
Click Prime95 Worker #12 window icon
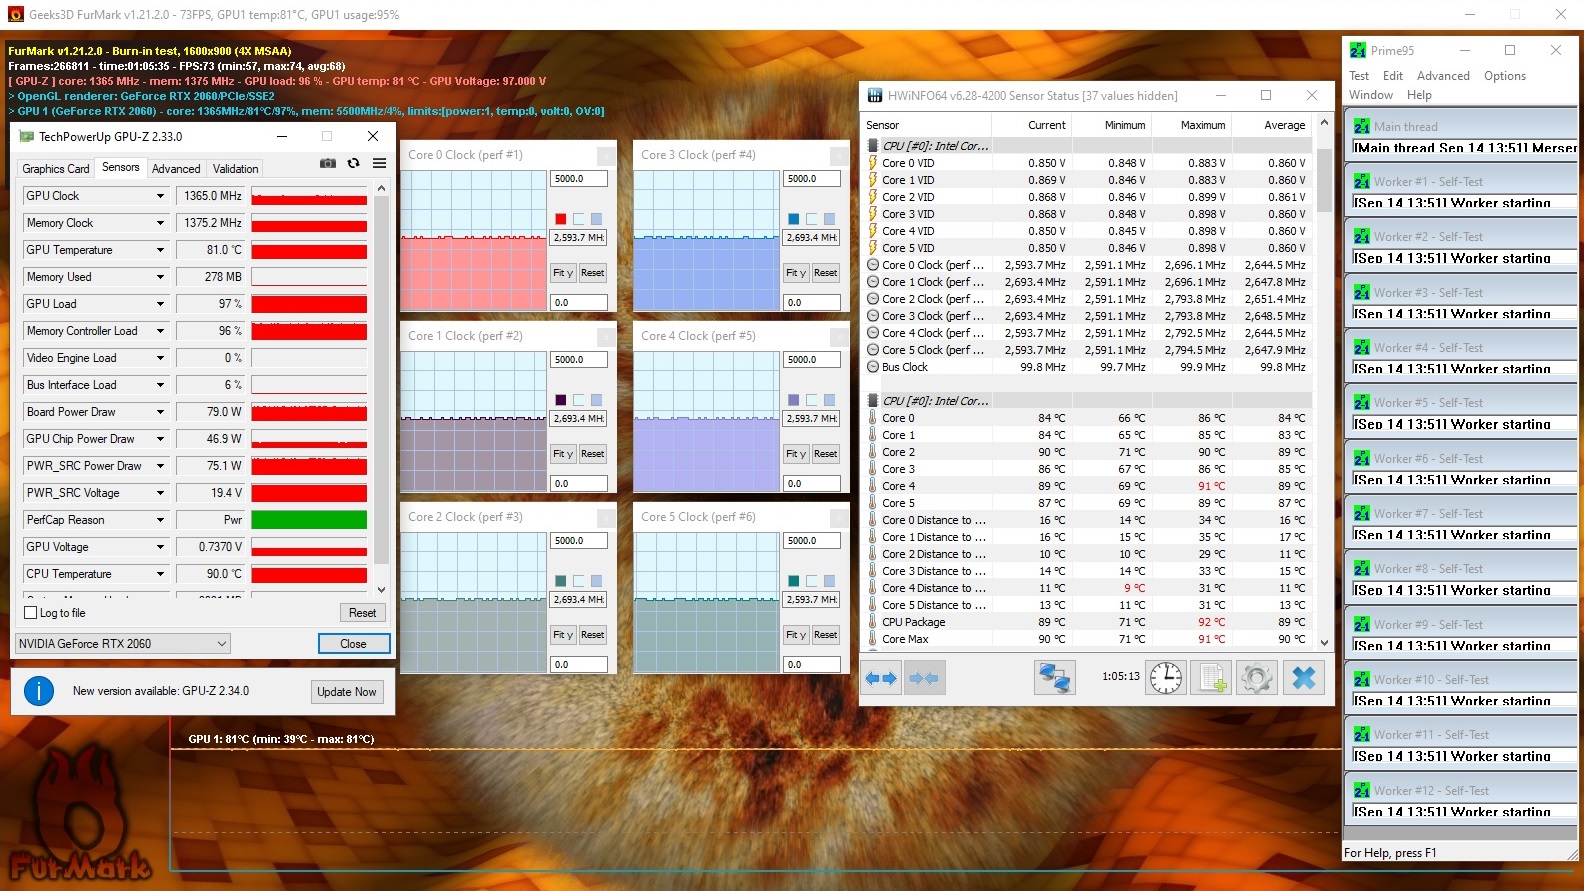pos(1361,790)
